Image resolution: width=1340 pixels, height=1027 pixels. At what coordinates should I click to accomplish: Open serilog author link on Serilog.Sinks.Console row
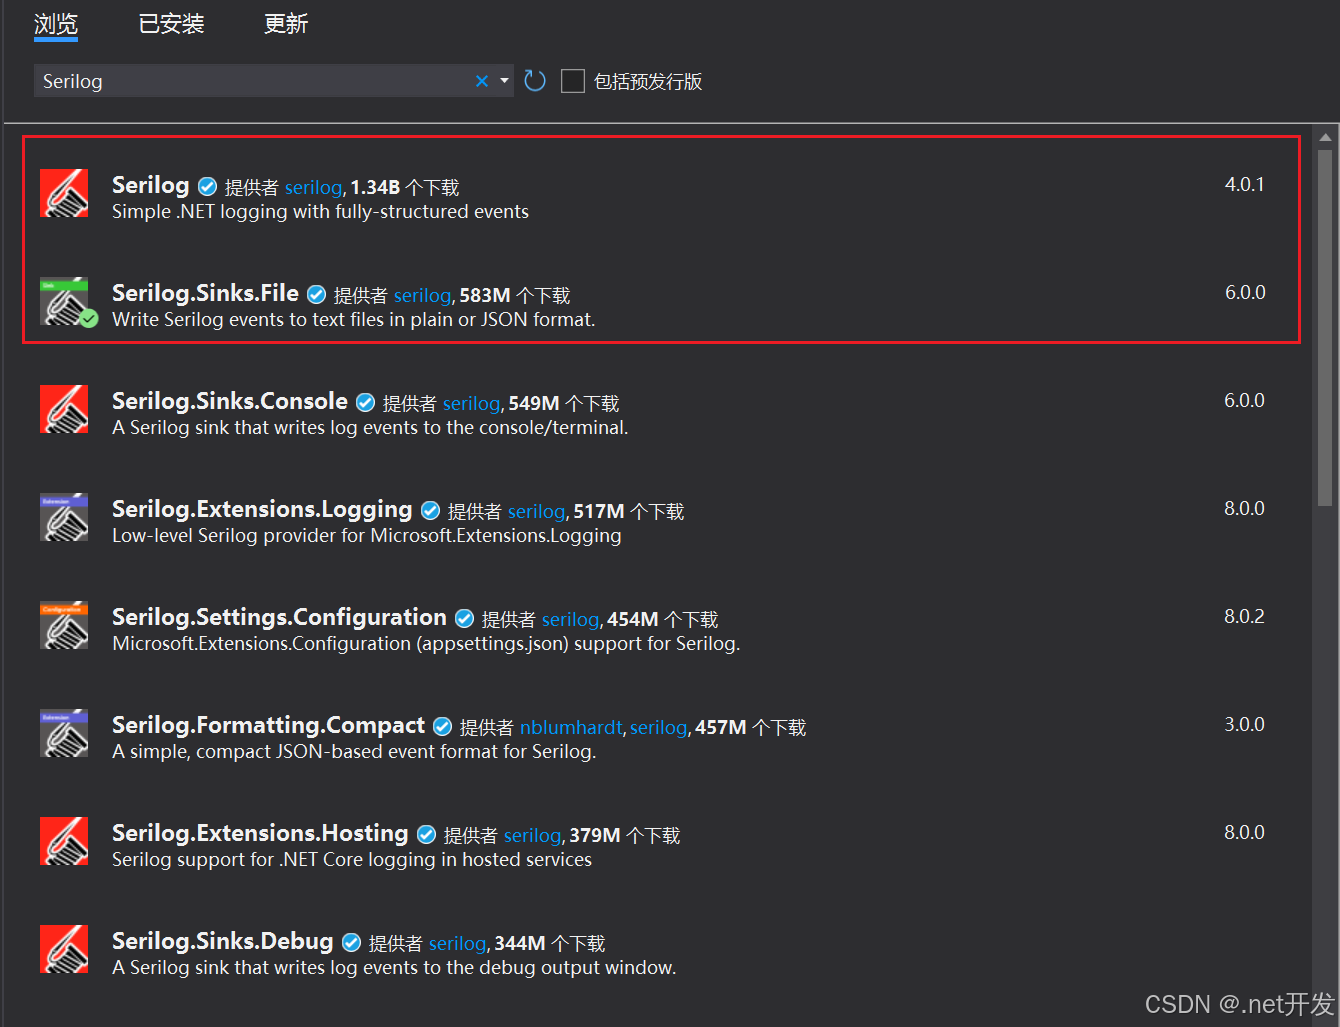(471, 403)
